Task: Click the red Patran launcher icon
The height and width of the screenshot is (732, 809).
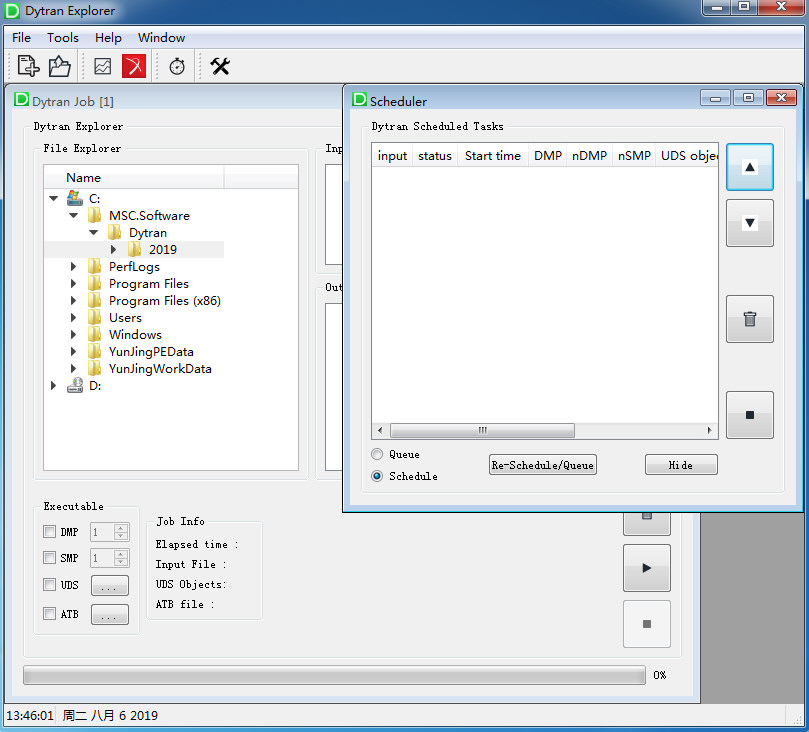Action: pos(134,66)
